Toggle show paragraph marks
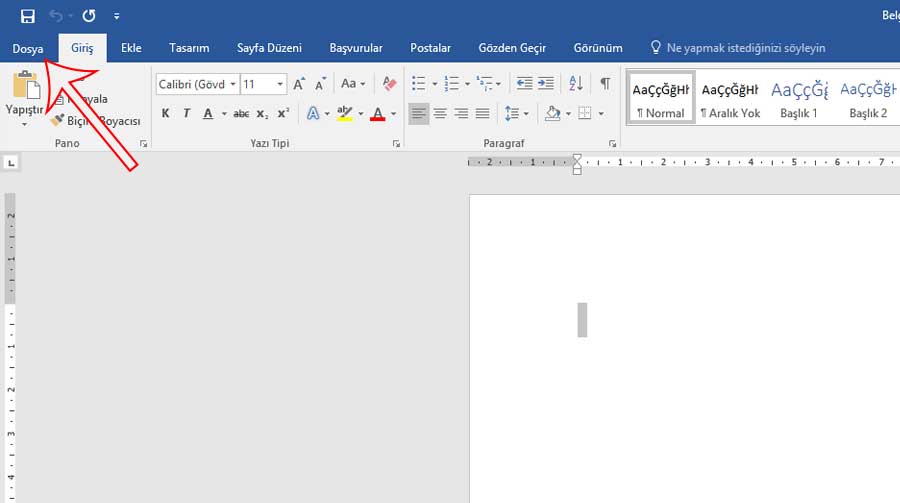900x503 pixels. point(604,84)
